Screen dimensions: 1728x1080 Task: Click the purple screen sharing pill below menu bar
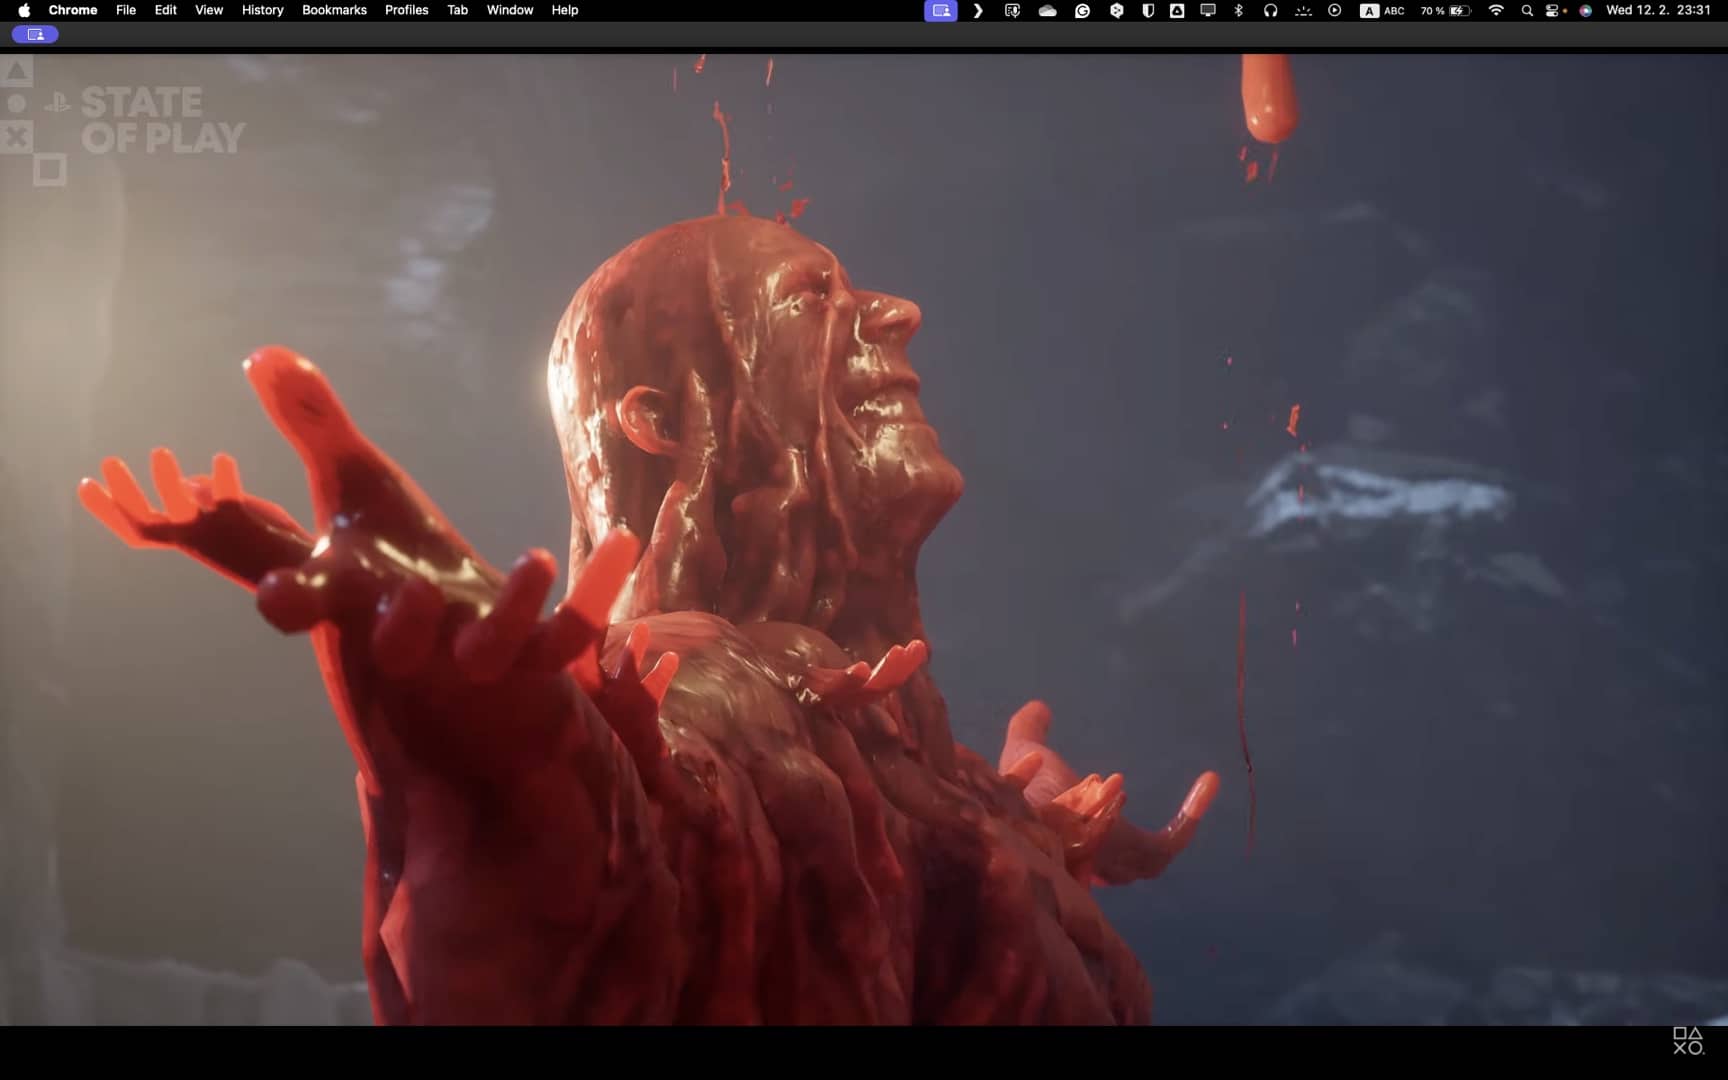[x=35, y=34]
